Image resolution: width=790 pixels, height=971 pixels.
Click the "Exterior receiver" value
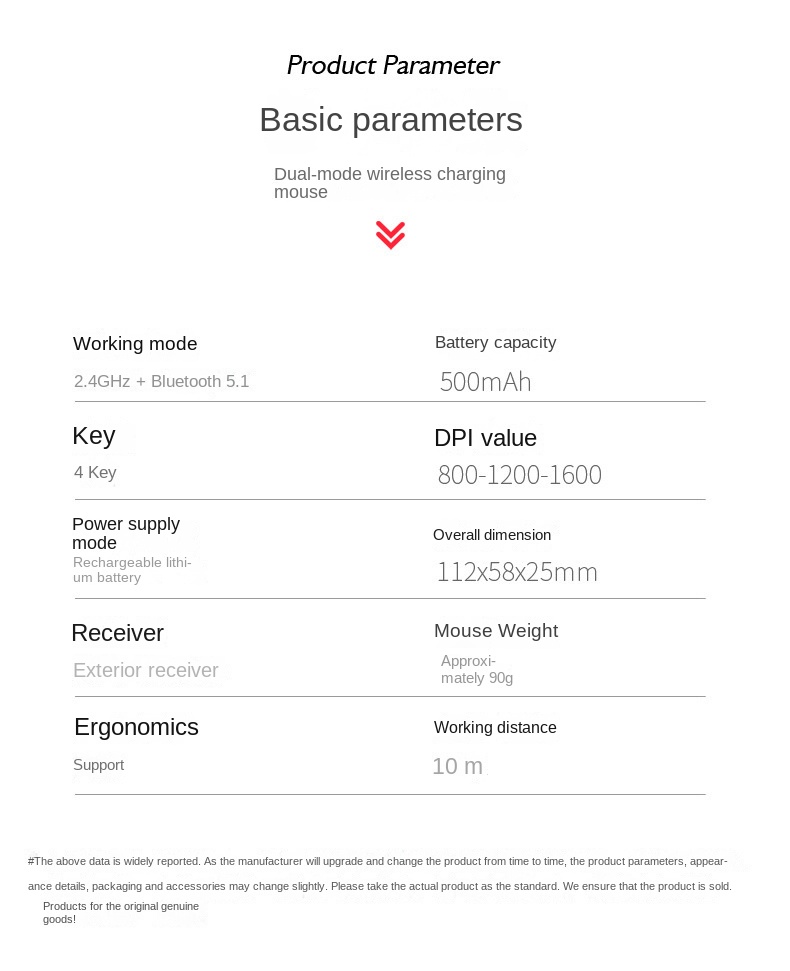click(145, 671)
